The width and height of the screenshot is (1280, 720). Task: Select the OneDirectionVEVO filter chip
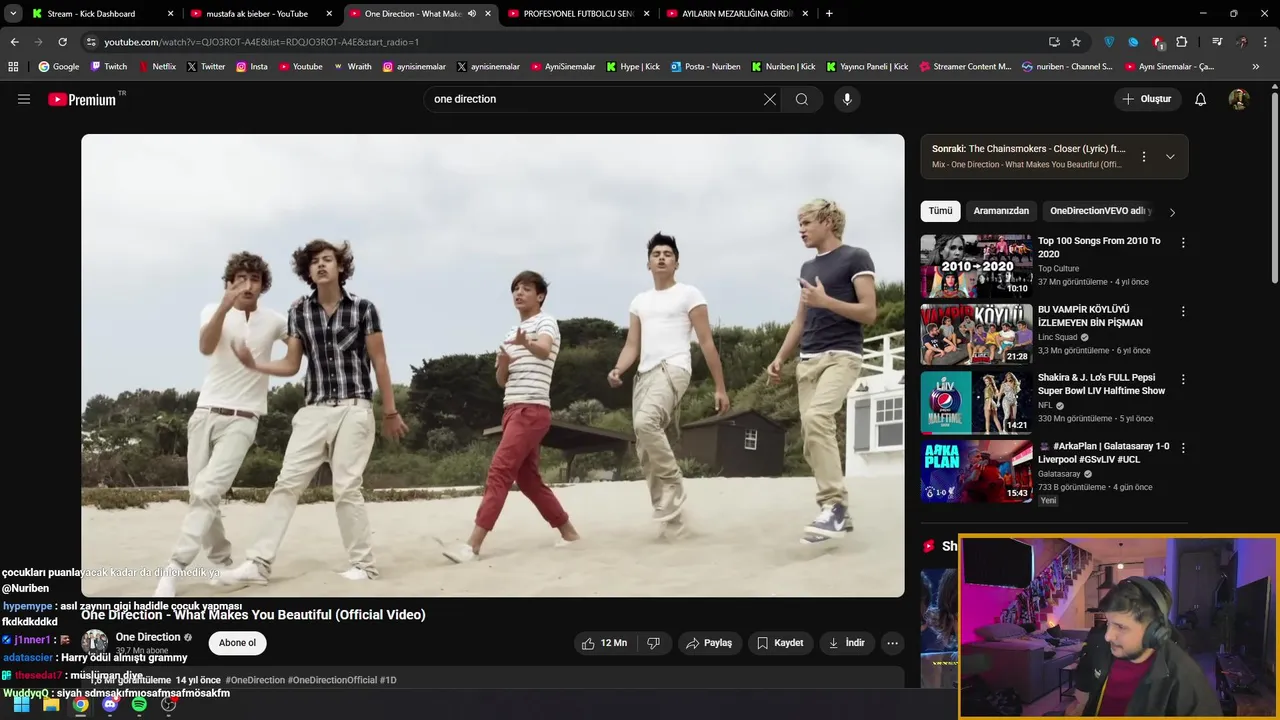click(x=1100, y=211)
